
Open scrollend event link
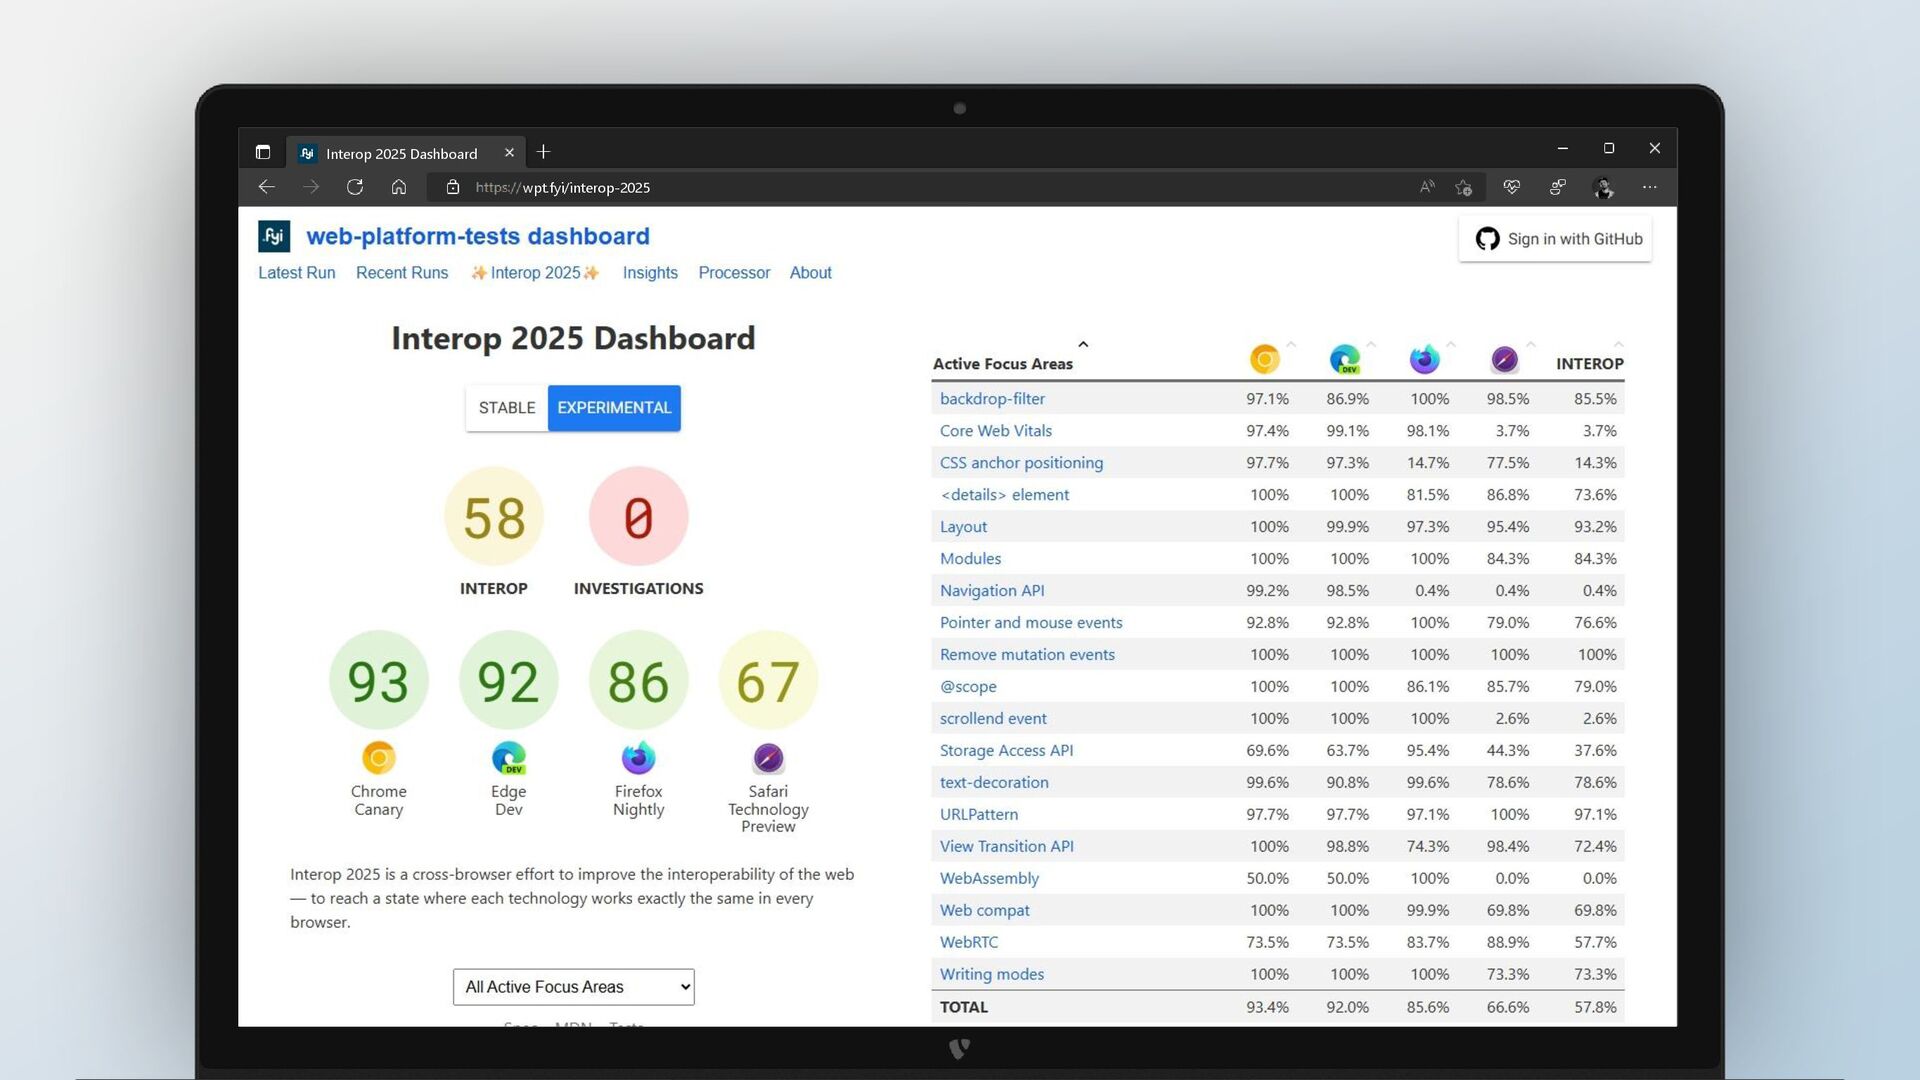993,719
